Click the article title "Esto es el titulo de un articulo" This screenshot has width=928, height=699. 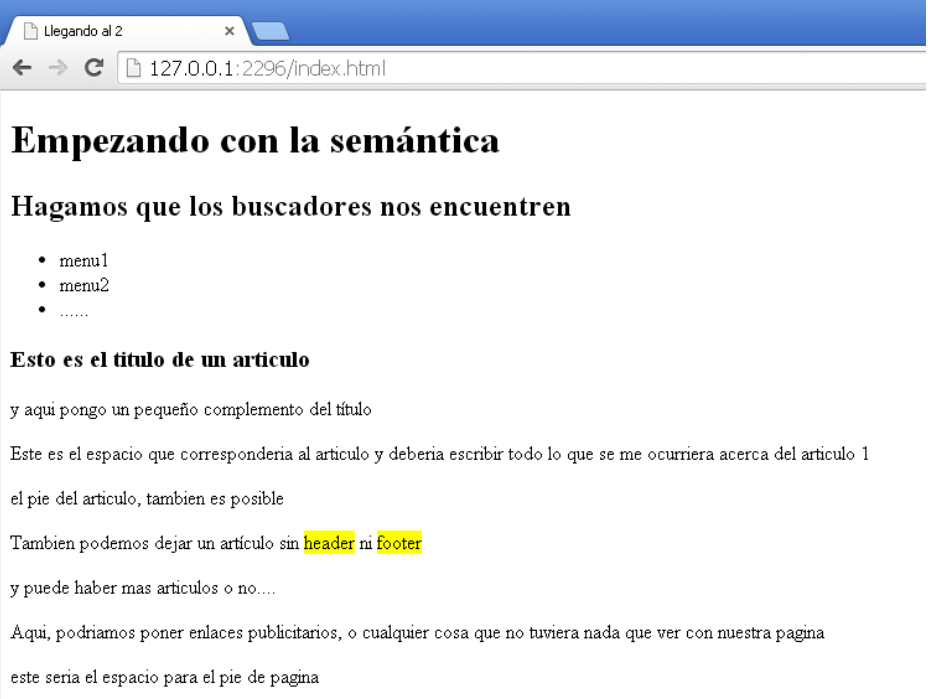tap(159, 360)
